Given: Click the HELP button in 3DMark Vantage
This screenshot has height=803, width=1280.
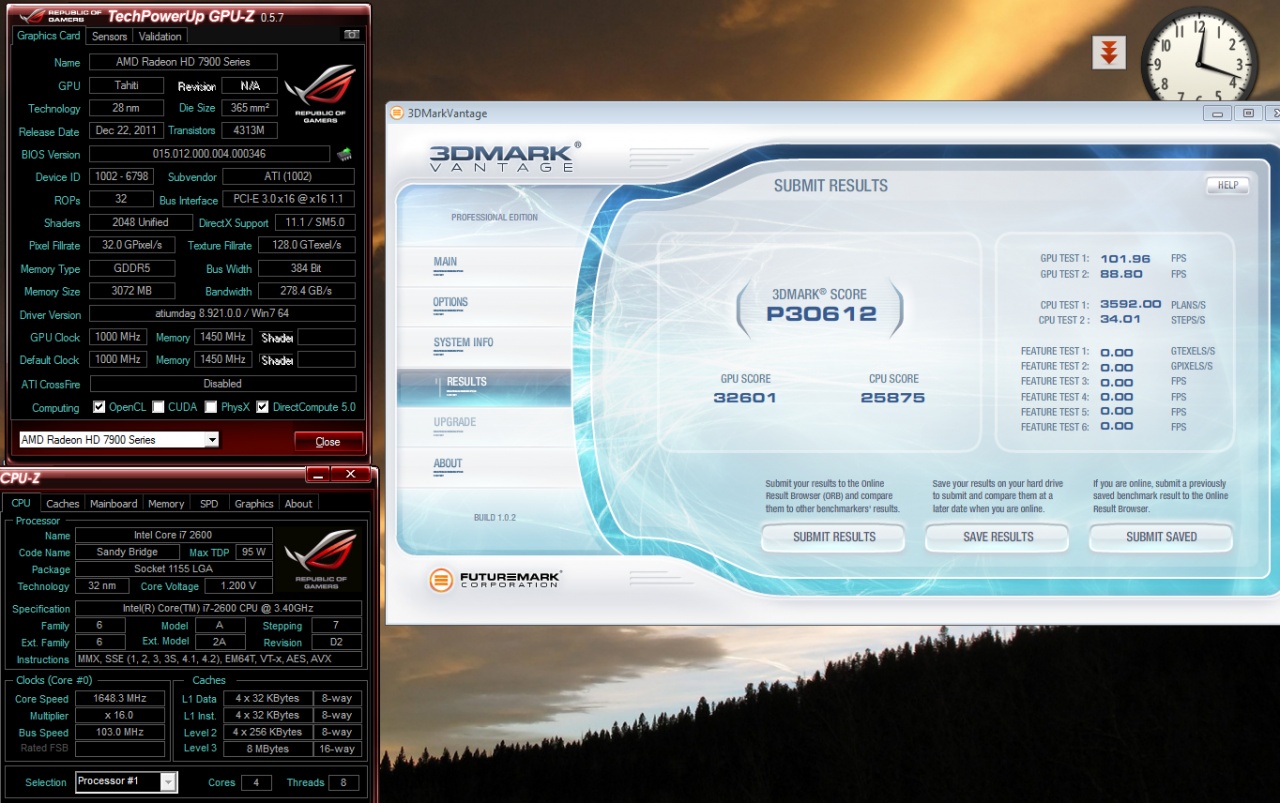Looking at the screenshot, I should pyautogui.click(x=1228, y=185).
